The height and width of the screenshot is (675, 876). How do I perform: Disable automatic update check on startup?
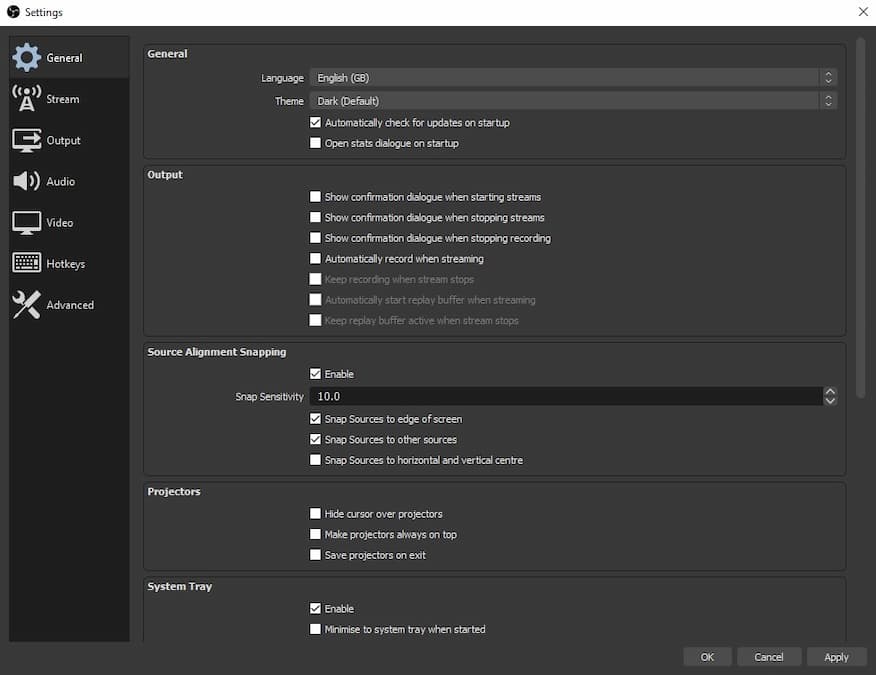click(315, 122)
